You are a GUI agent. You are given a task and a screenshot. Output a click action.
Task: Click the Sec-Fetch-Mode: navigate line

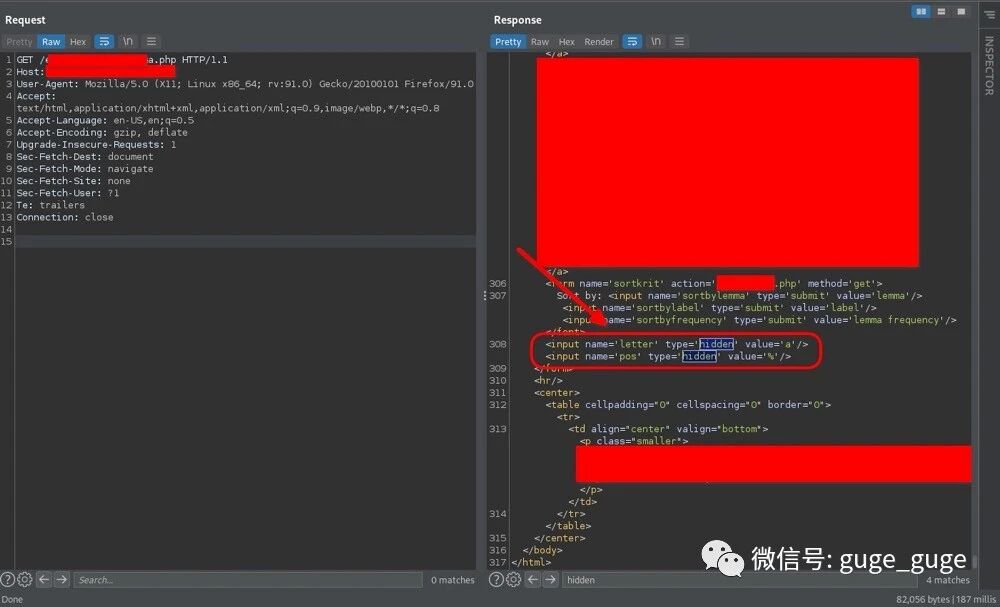[85, 169]
